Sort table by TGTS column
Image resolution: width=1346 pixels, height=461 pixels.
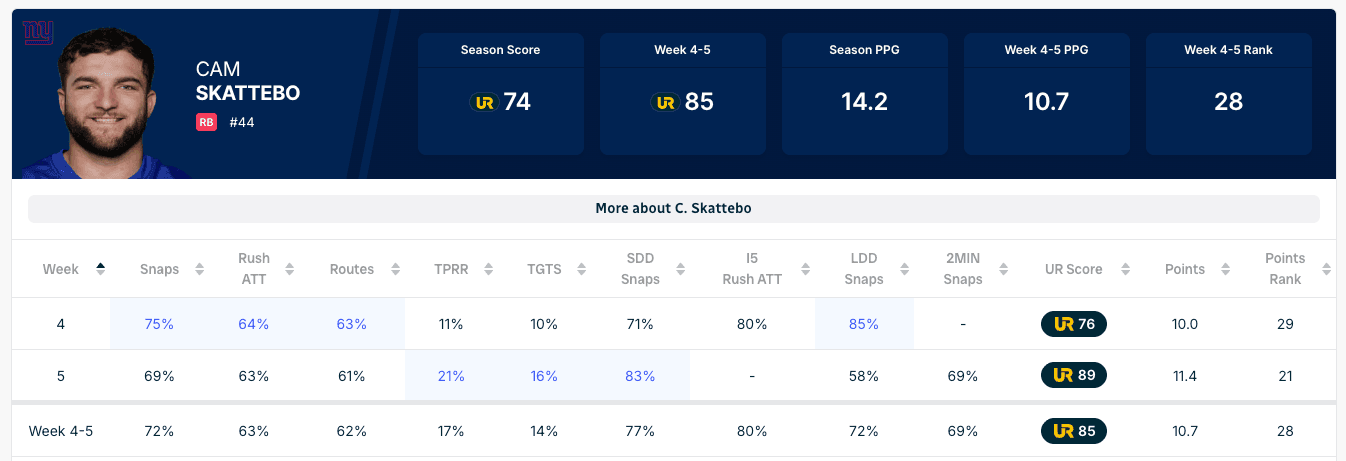point(544,269)
